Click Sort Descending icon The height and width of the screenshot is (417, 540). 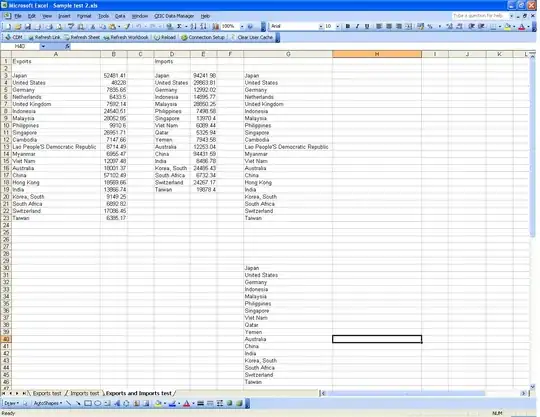coord(204,26)
